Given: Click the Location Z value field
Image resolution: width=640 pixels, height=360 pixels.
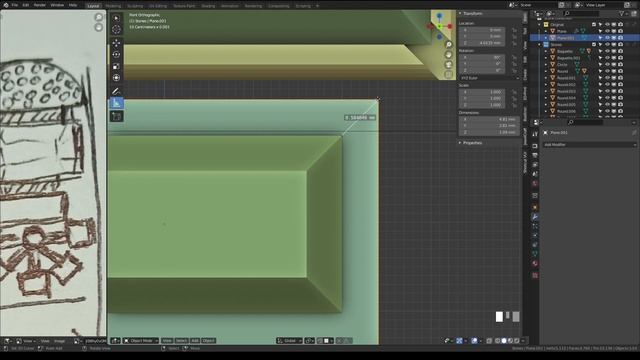Looking at the screenshot, I should [482, 43].
